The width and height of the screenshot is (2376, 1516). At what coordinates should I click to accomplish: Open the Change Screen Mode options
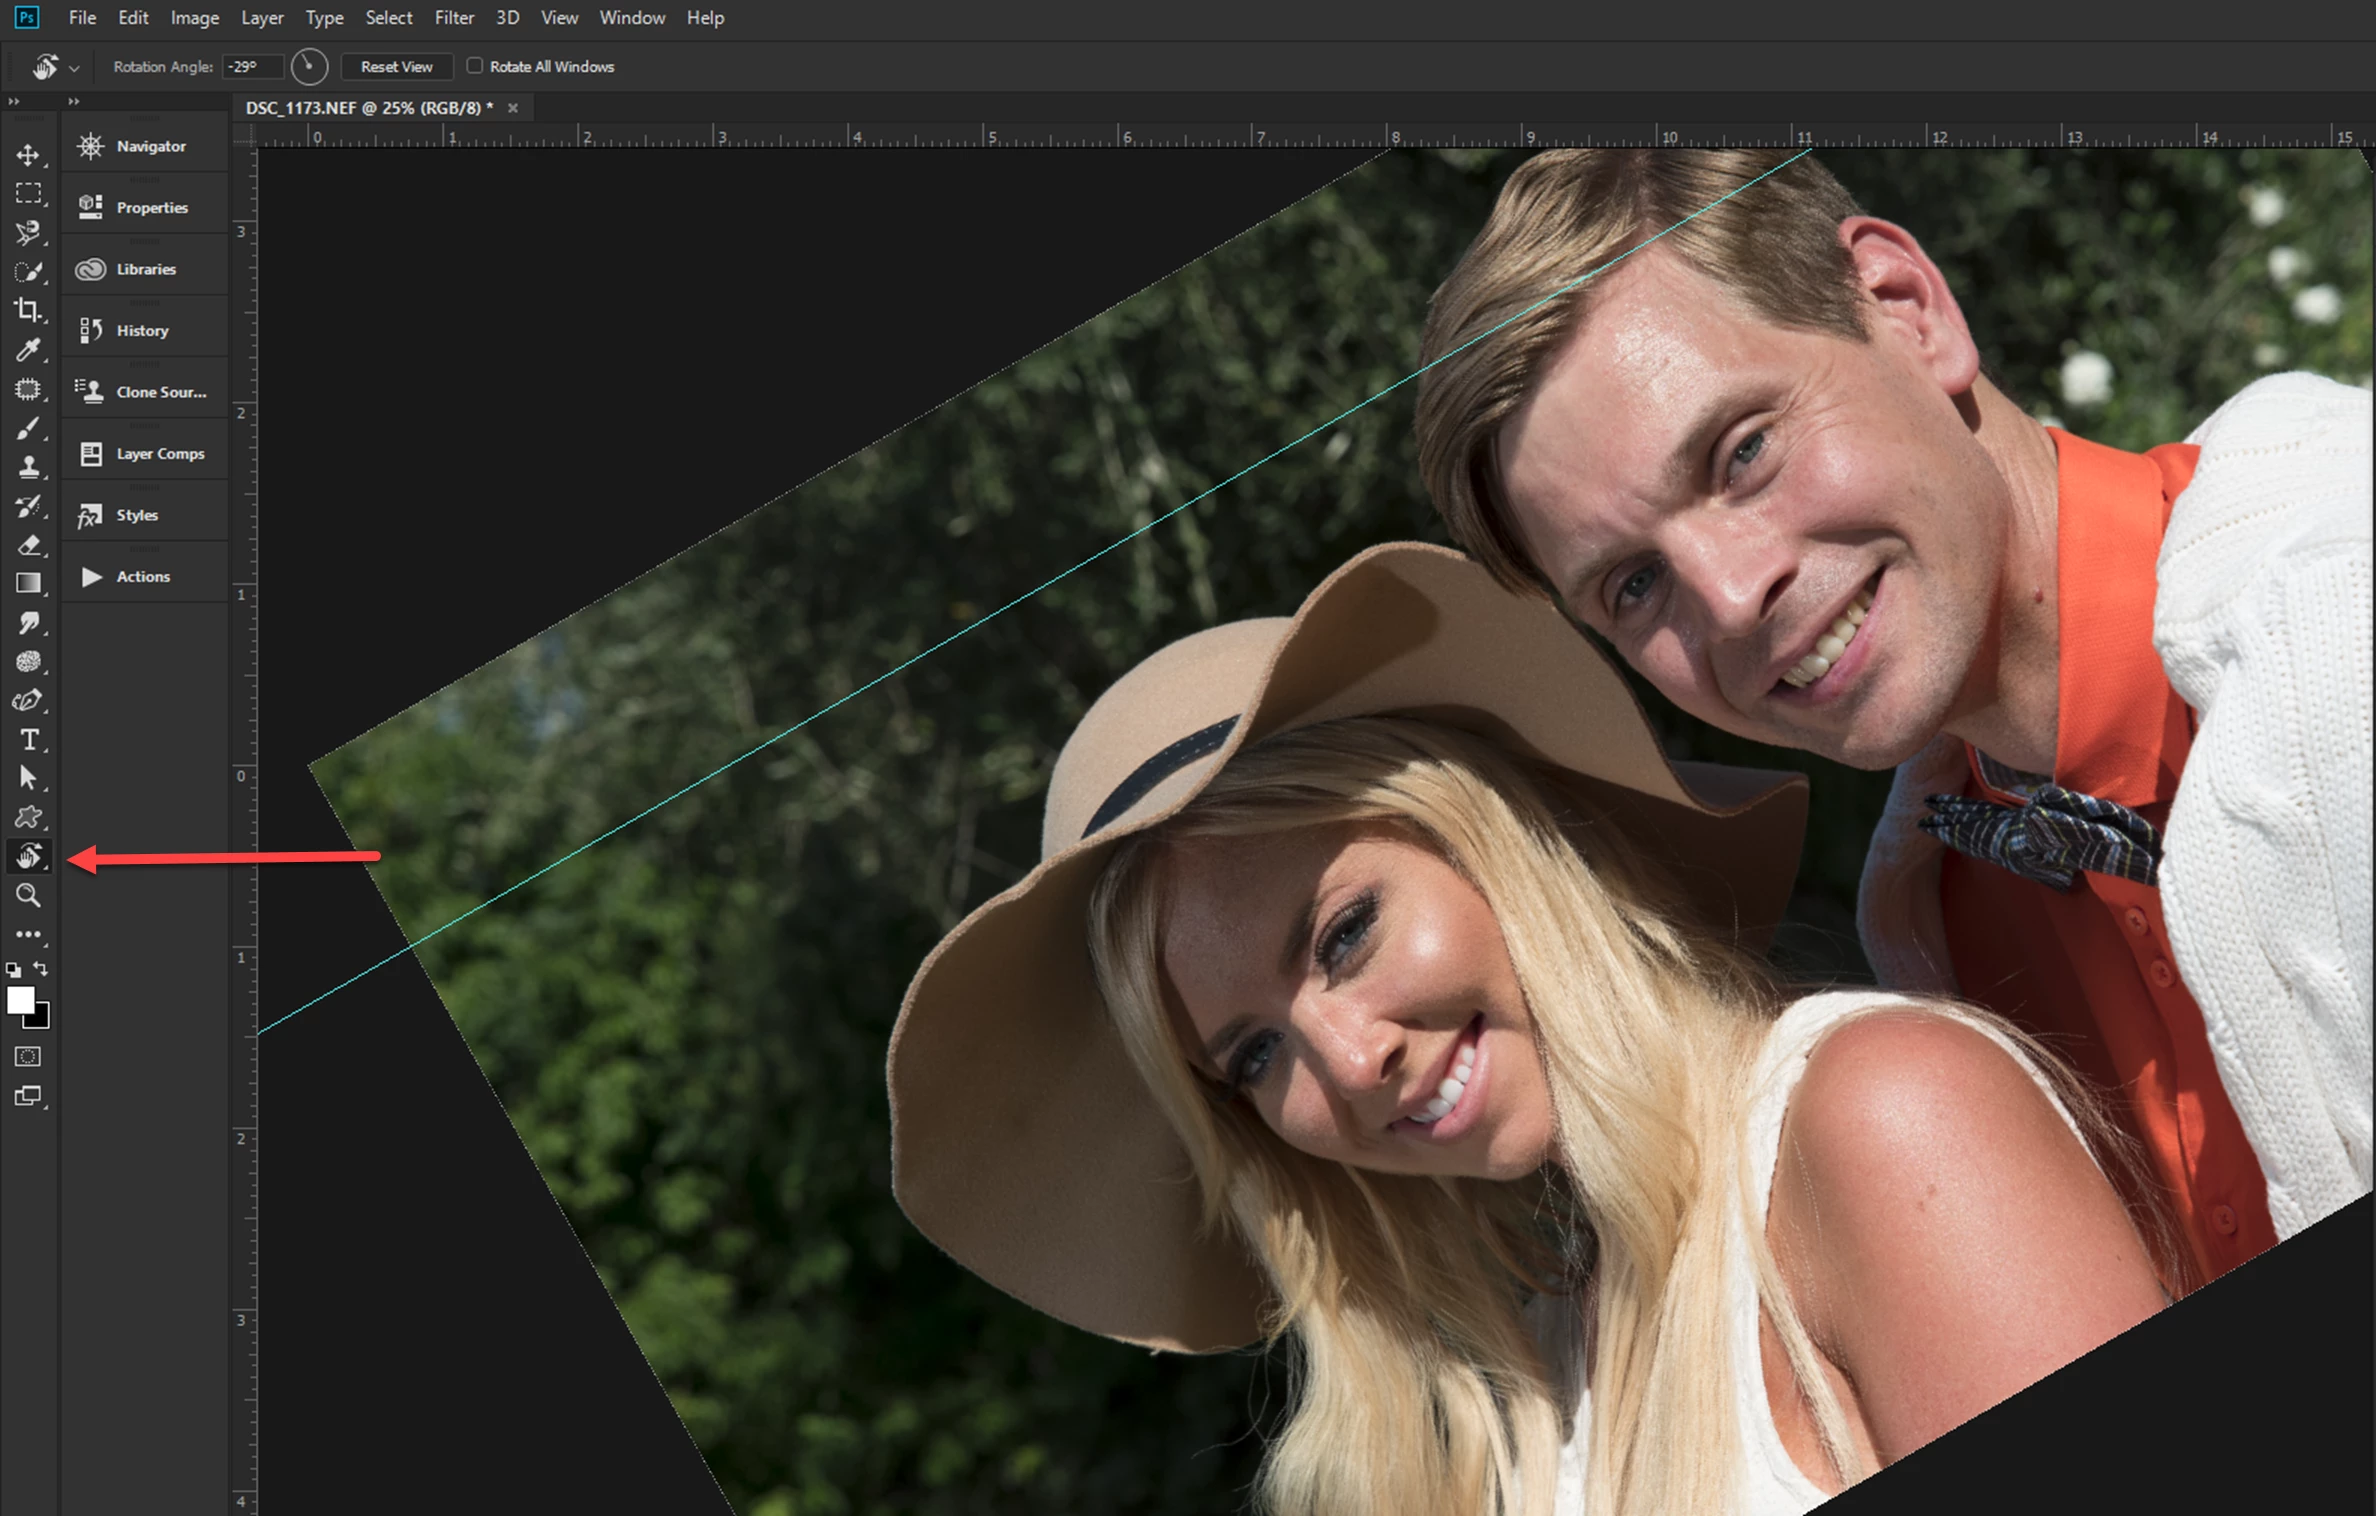[x=28, y=1097]
